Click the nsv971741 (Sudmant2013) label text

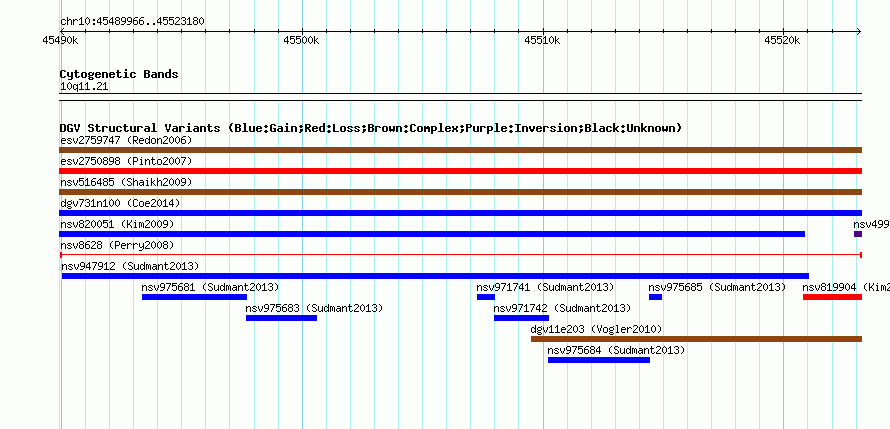pos(545,287)
